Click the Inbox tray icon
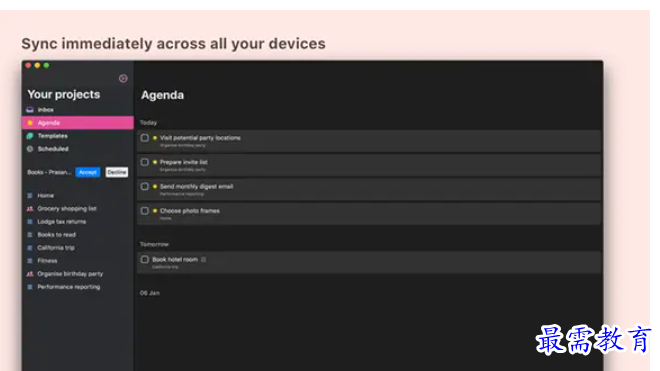Screen dimensions: 660x371 coord(30,110)
